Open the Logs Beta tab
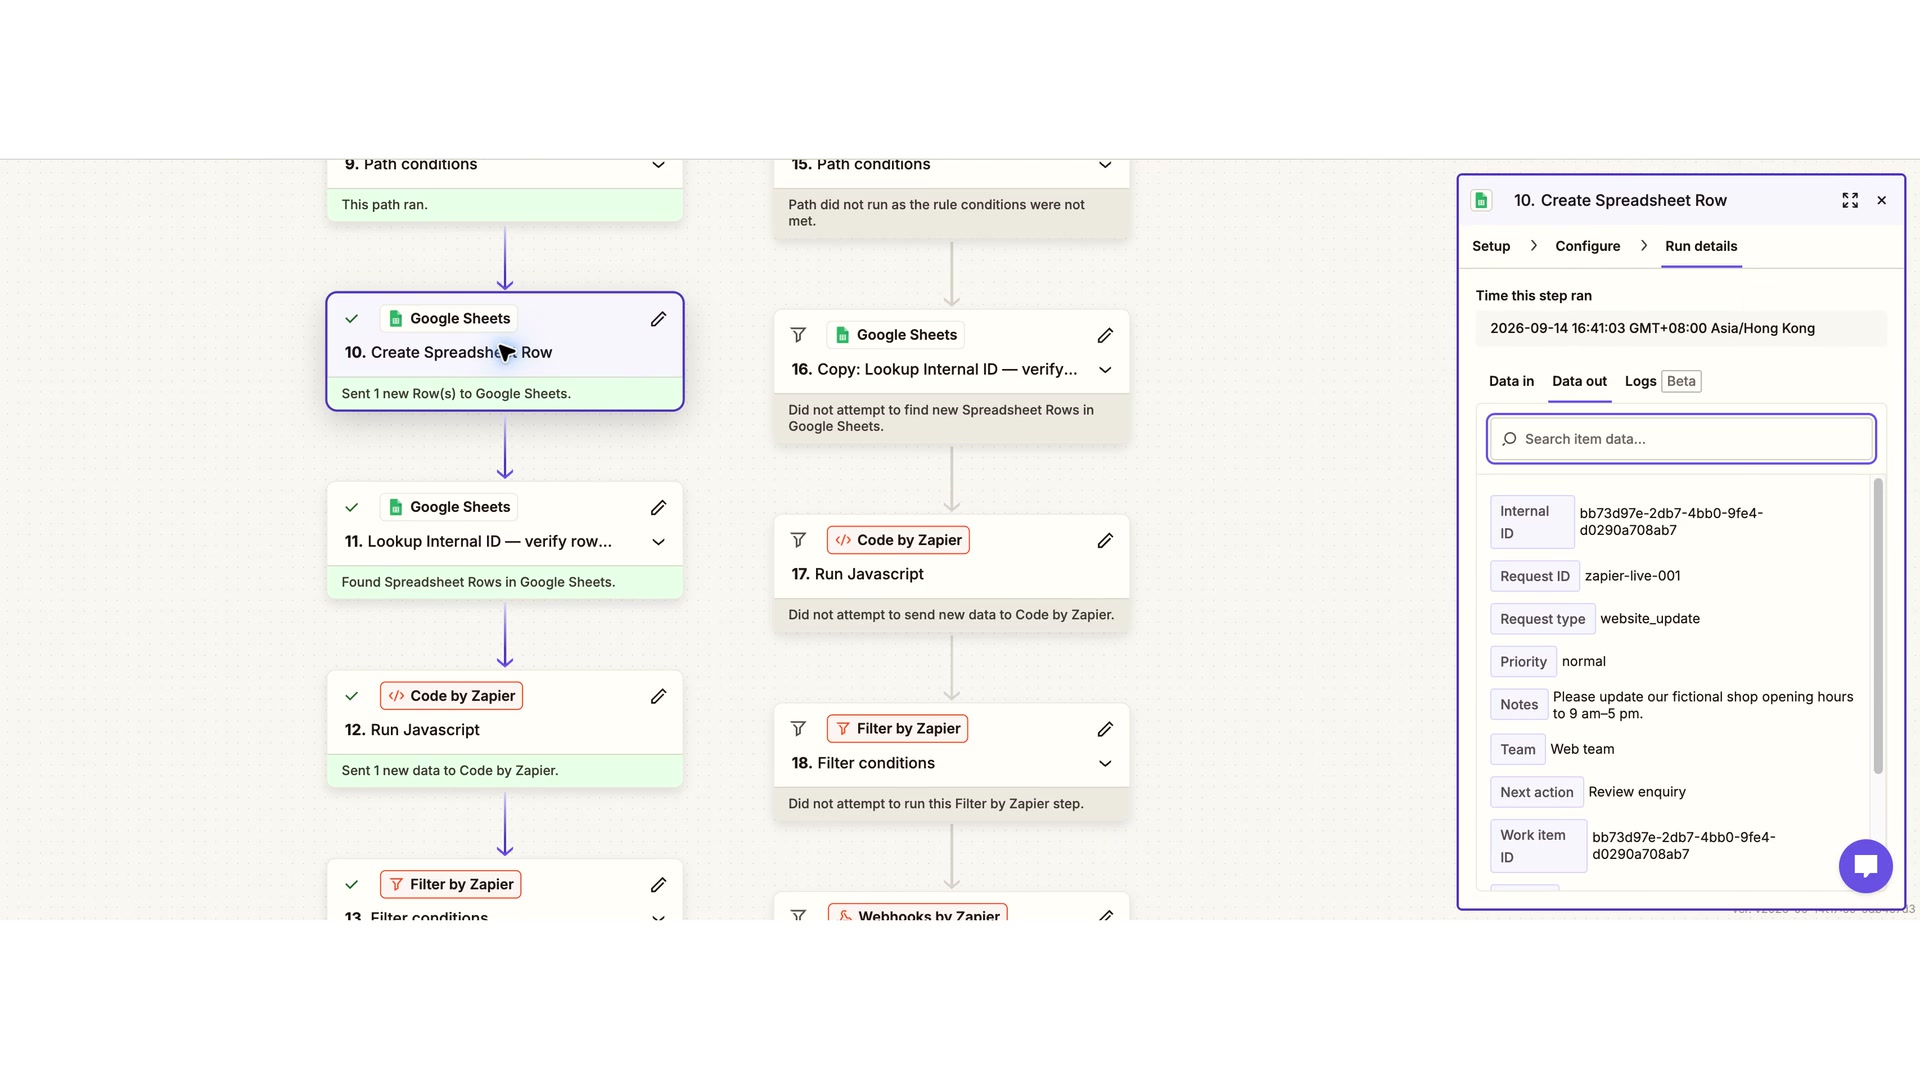 [1662, 381]
